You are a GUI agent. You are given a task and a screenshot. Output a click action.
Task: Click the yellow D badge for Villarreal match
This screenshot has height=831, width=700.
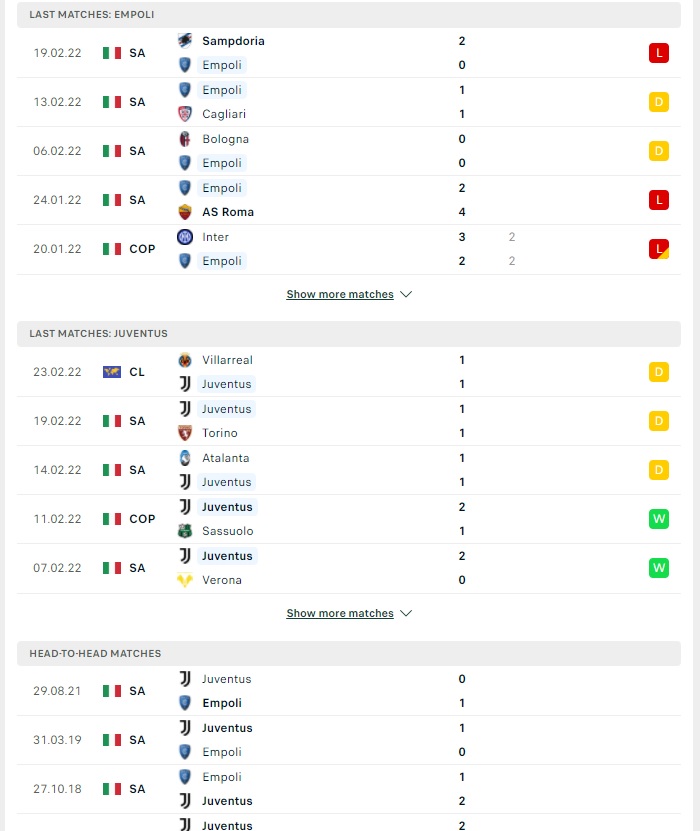[659, 372]
